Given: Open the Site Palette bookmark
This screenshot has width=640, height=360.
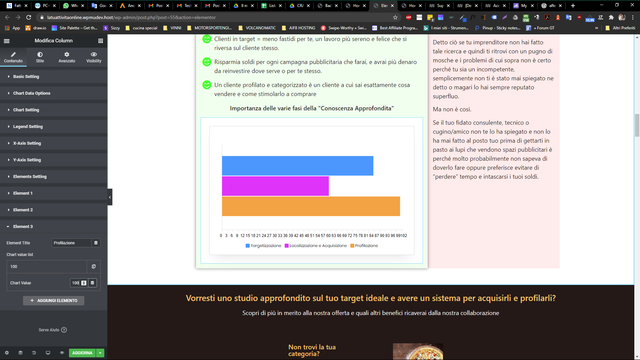Looking at the screenshot, I should pos(75,28).
